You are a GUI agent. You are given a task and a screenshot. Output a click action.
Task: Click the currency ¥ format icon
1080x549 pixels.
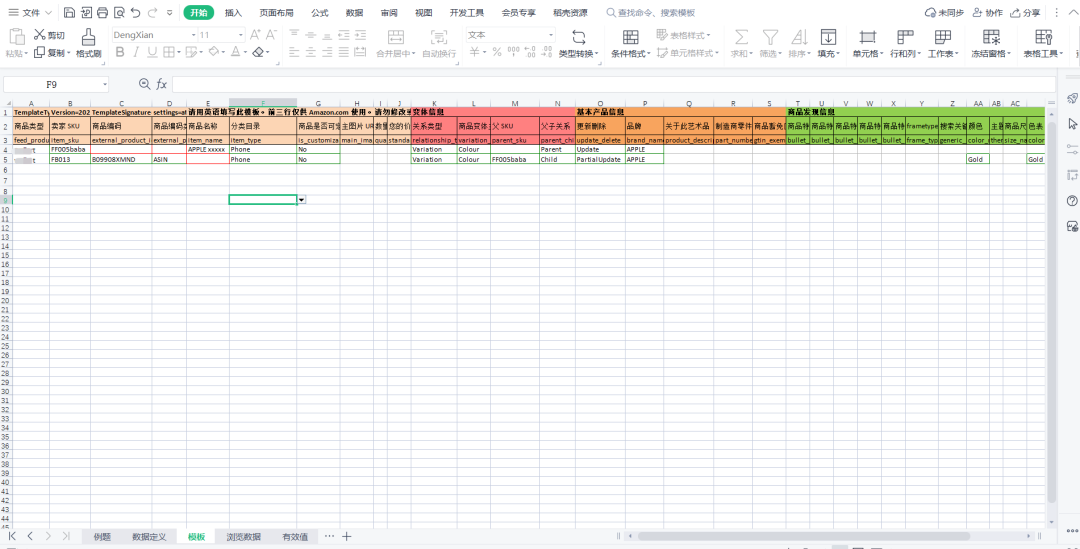pos(475,52)
